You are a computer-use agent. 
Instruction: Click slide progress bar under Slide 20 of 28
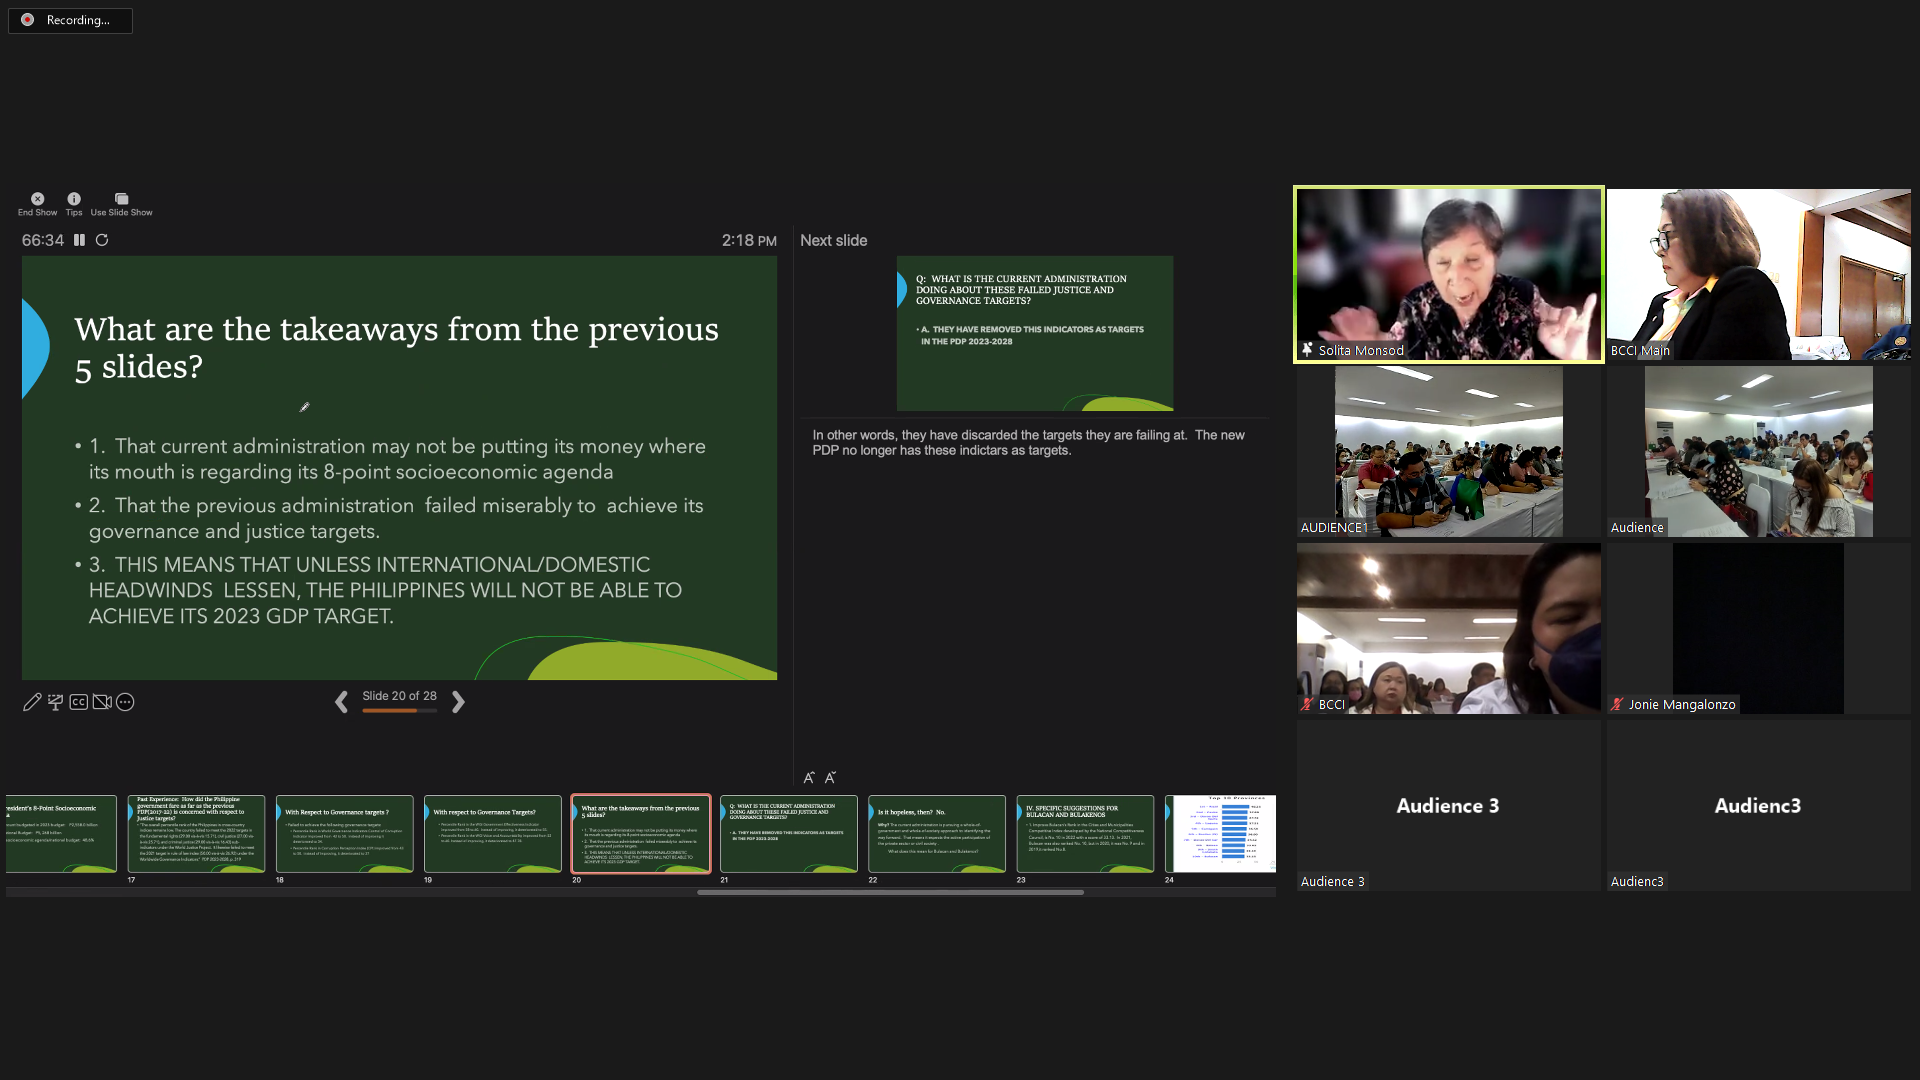[x=399, y=711]
